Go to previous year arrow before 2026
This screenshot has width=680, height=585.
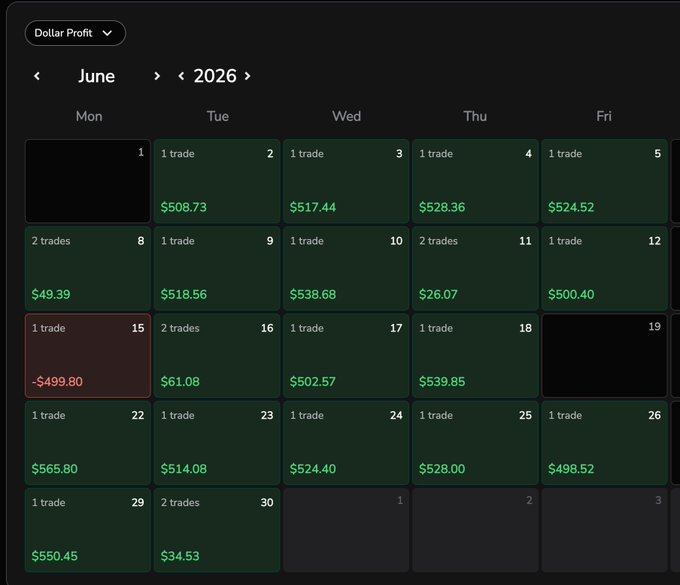point(181,76)
